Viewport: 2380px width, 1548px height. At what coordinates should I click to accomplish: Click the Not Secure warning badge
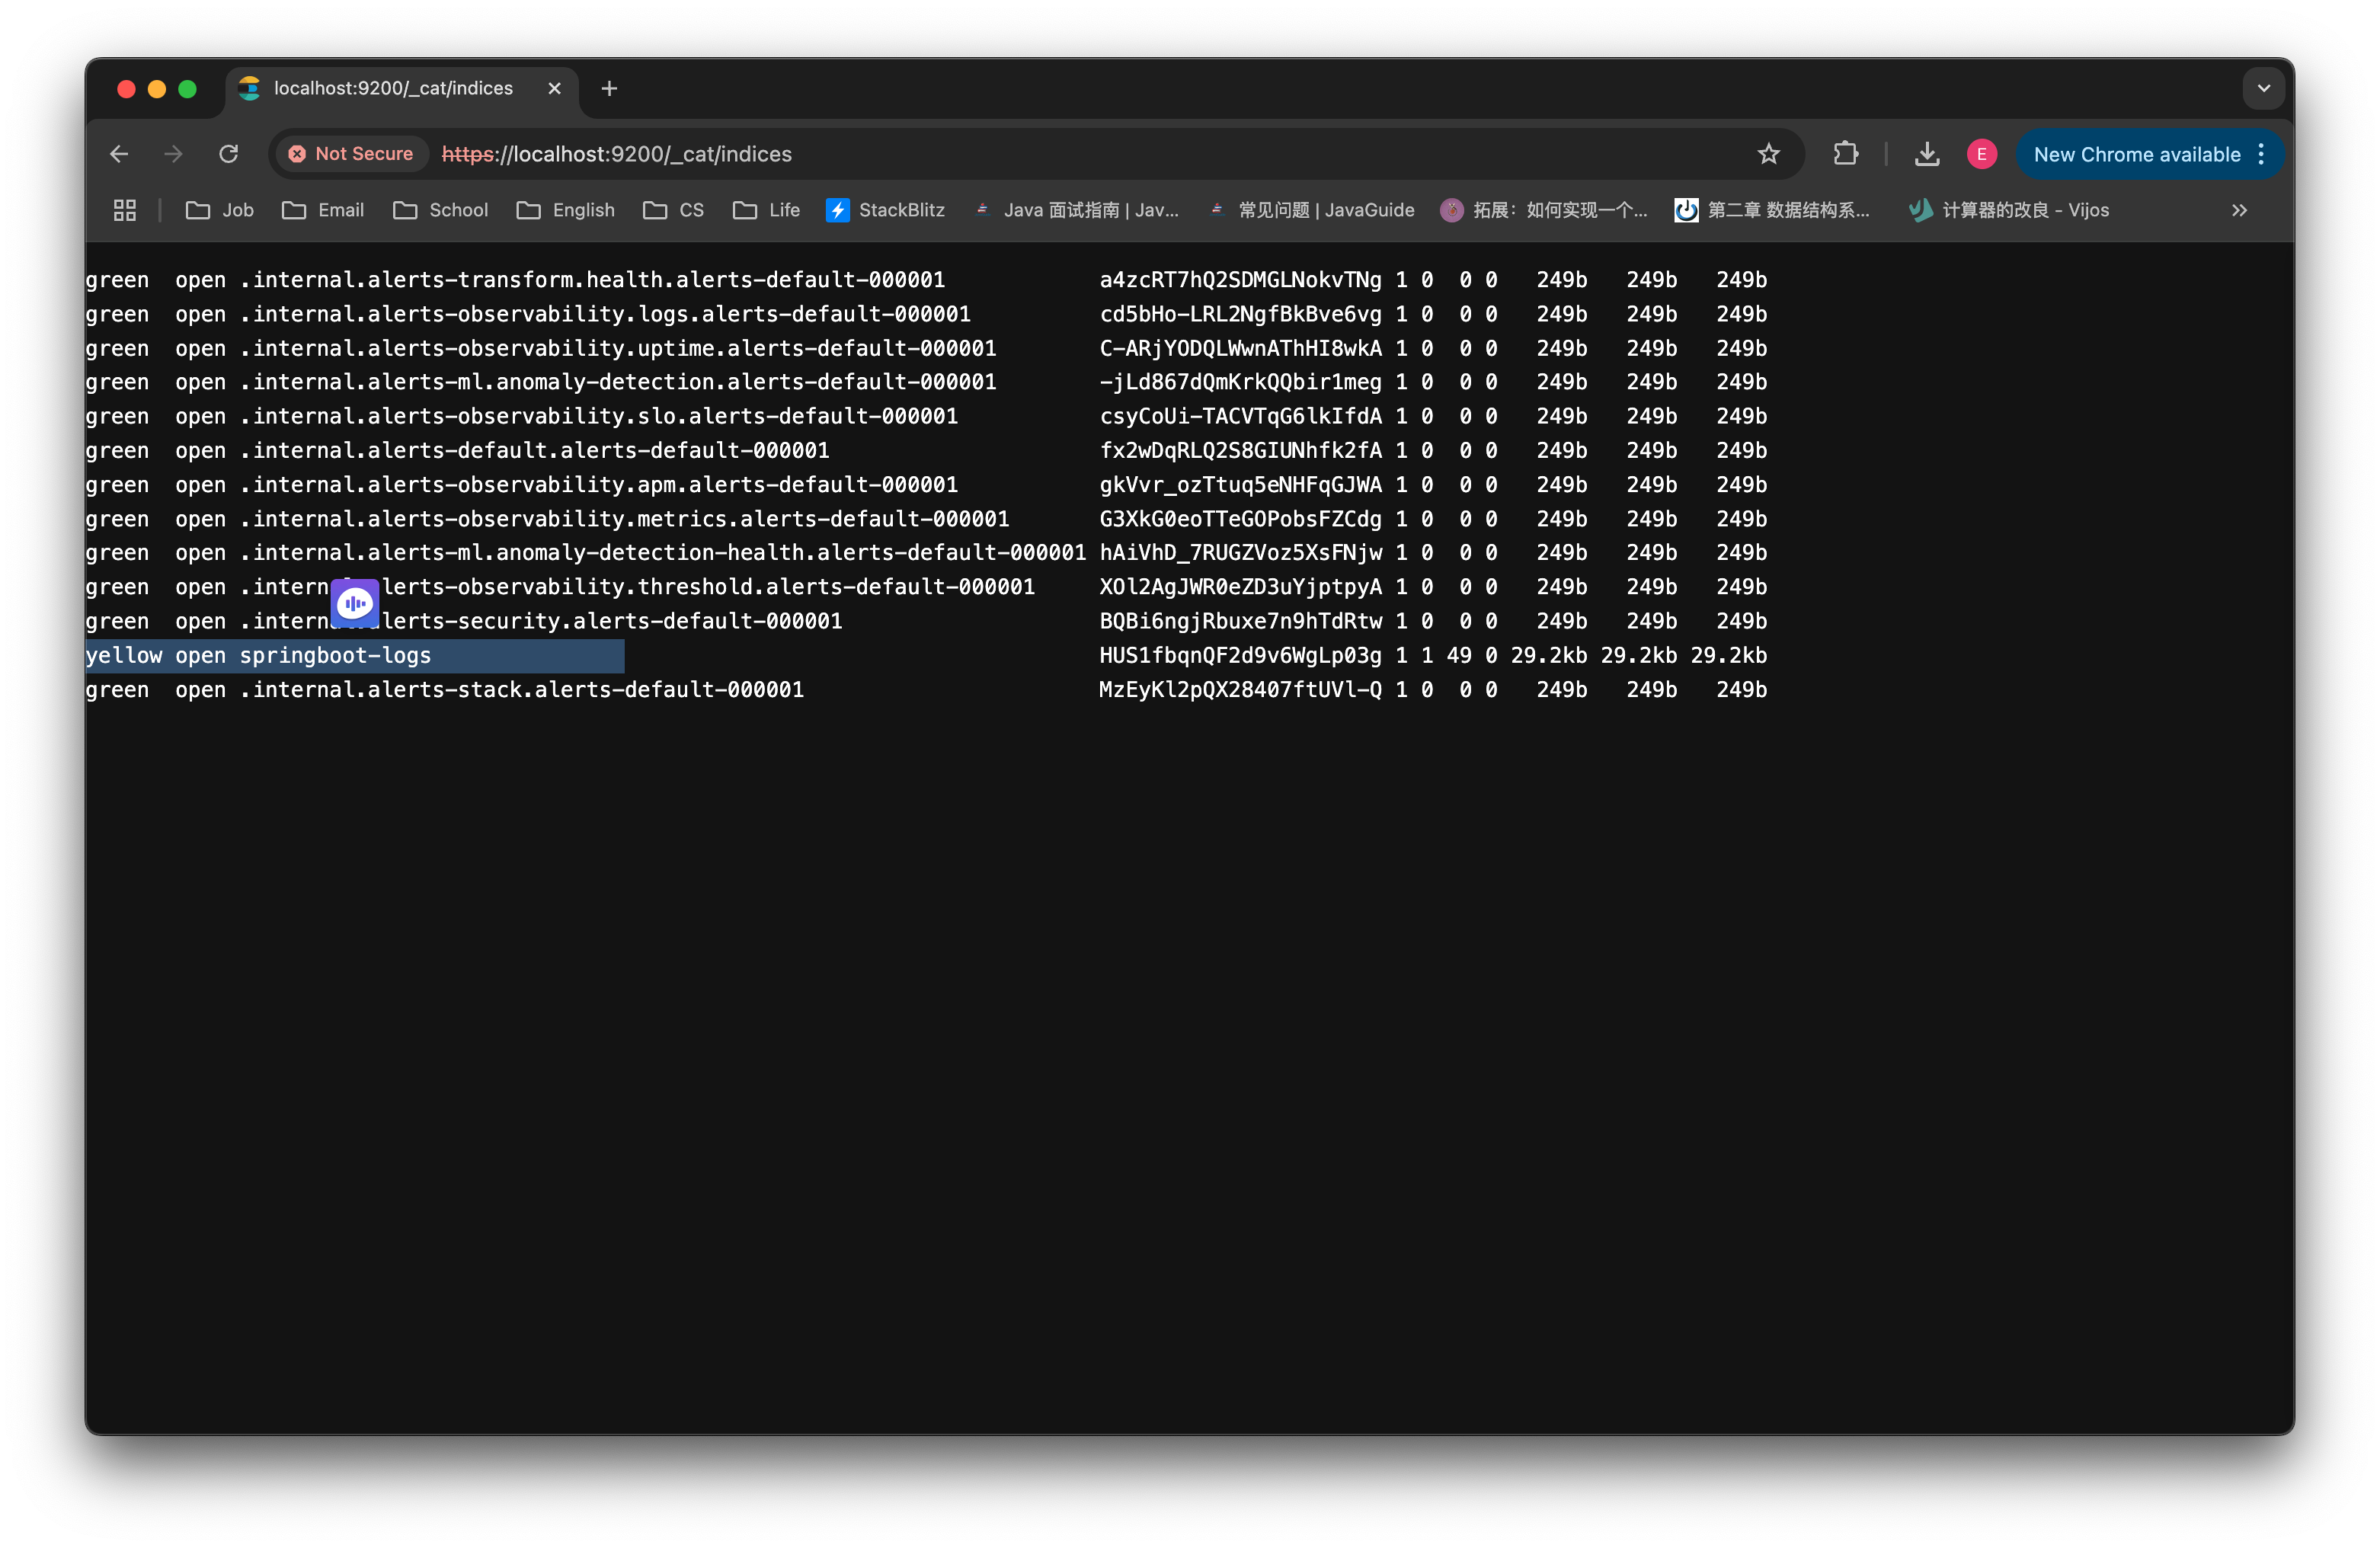351,154
